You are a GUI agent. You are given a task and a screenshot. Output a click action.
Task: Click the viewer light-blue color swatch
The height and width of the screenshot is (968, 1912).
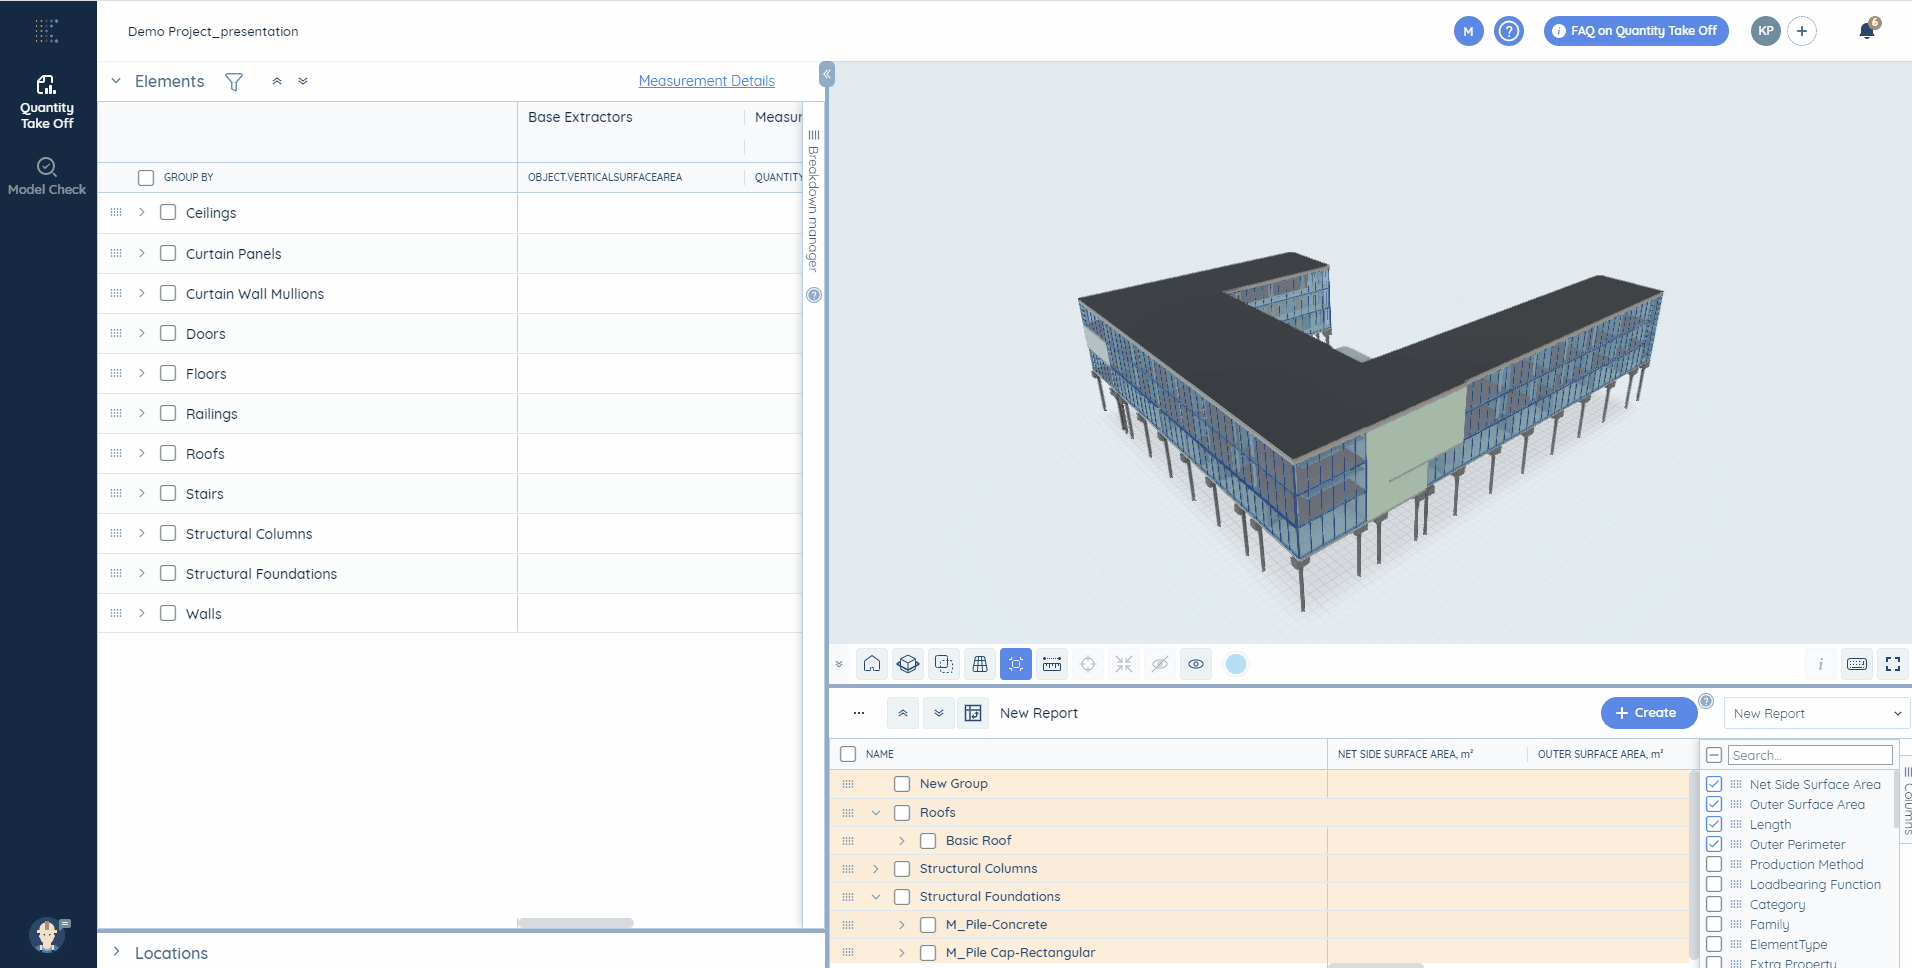point(1236,664)
